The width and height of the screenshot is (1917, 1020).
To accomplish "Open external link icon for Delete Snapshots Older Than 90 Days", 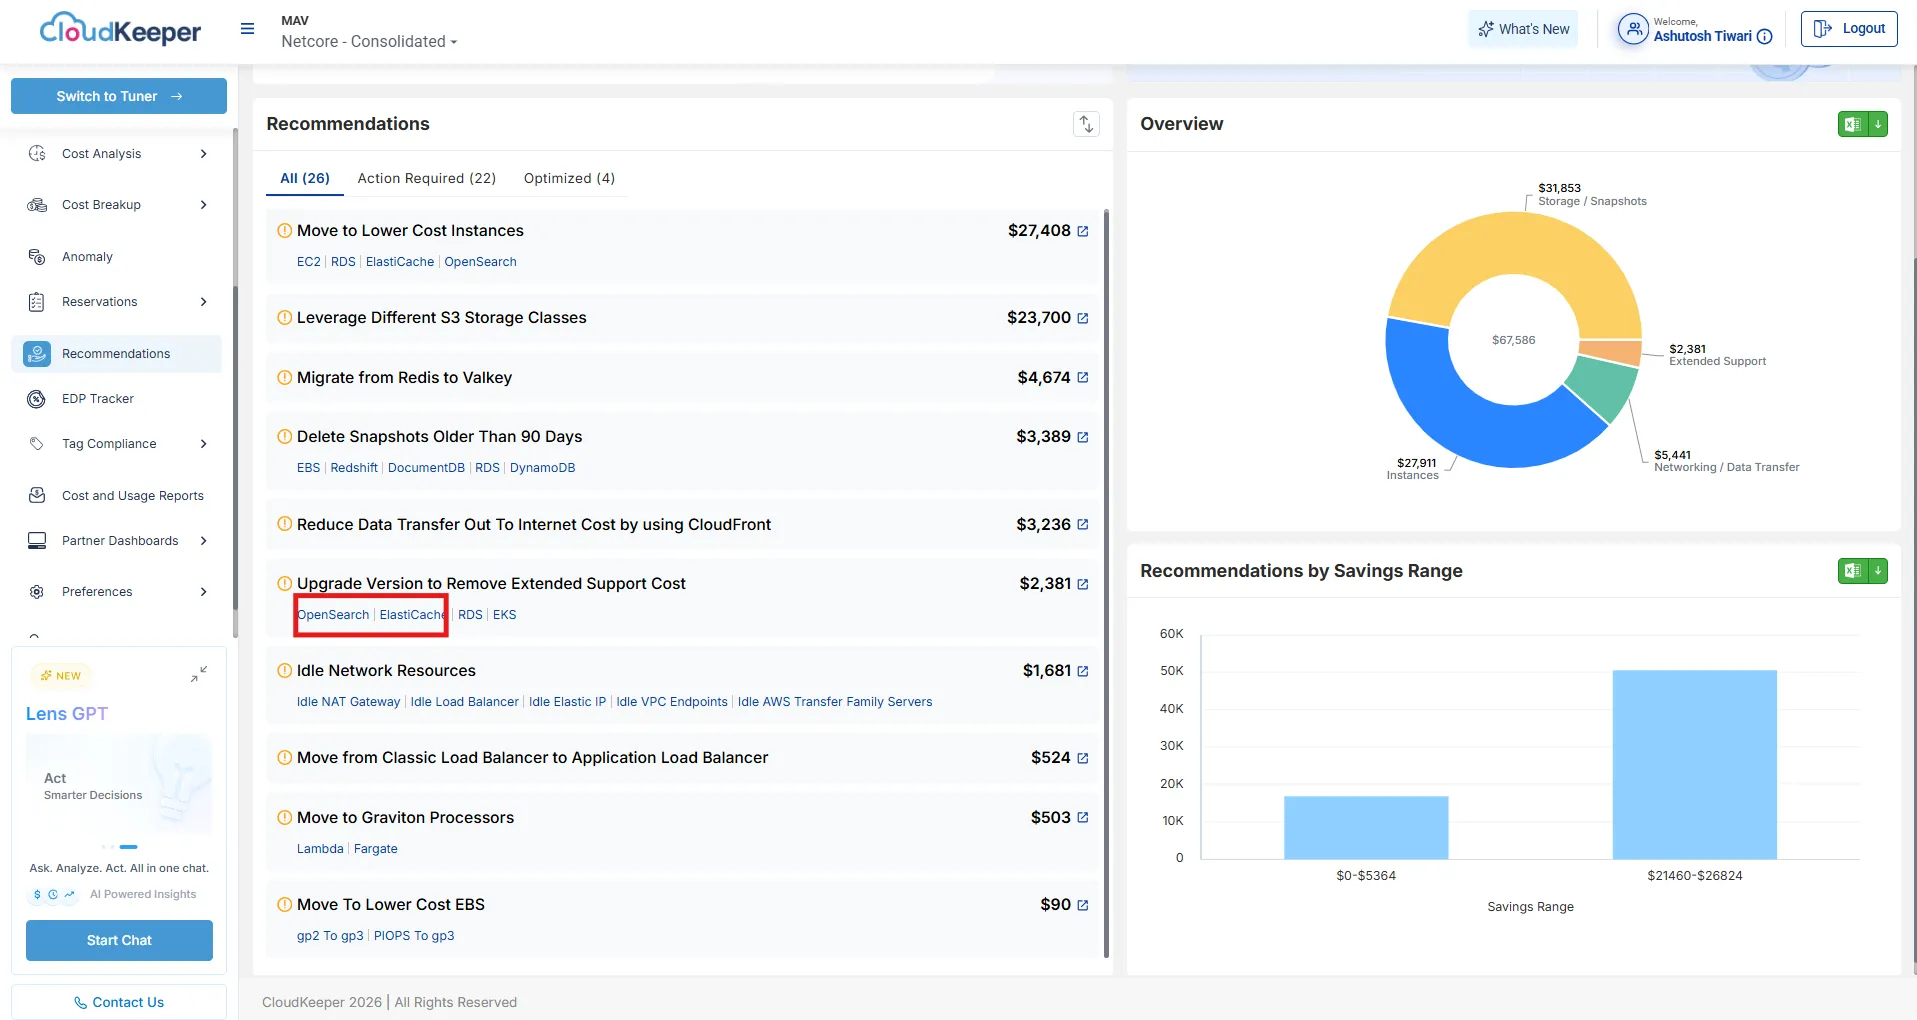I will pyautogui.click(x=1082, y=437).
